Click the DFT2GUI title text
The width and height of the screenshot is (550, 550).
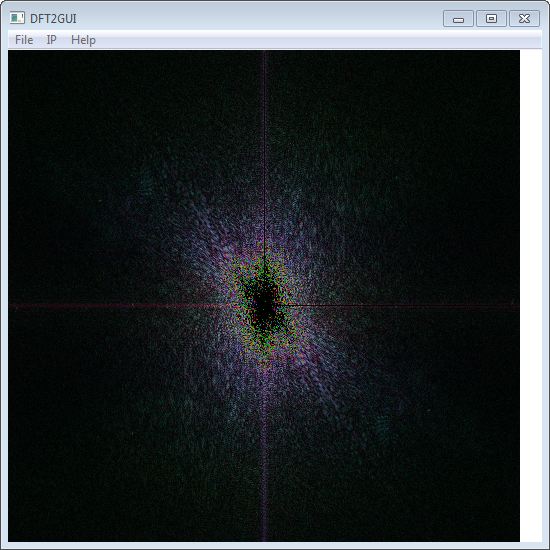pyautogui.click(x=53, y=19)
